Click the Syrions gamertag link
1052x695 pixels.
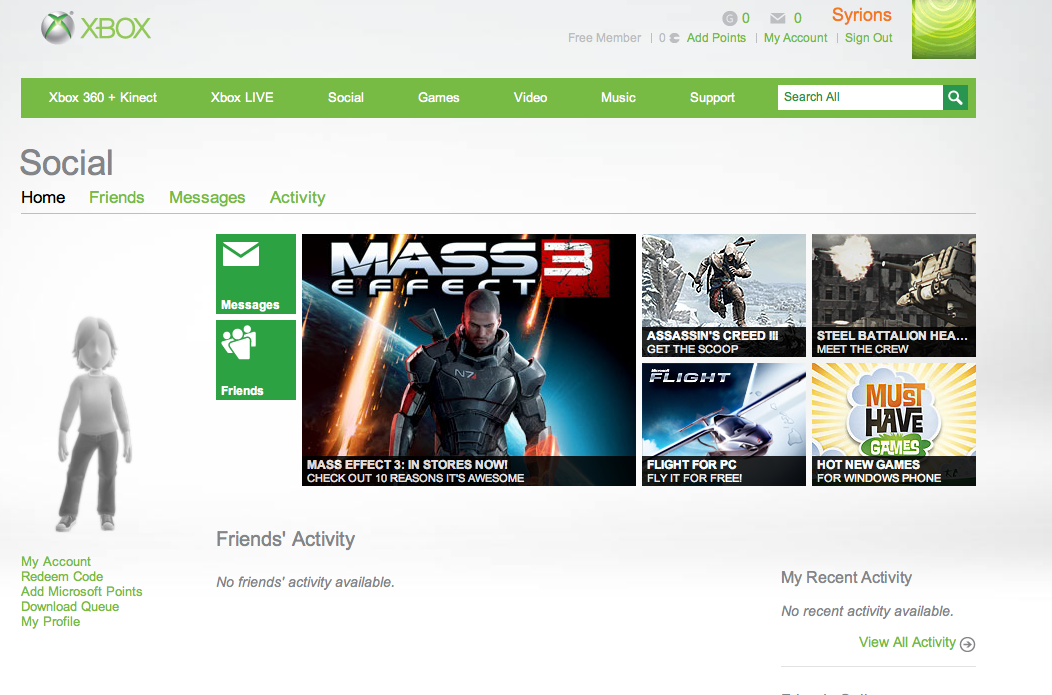[861, 15]
